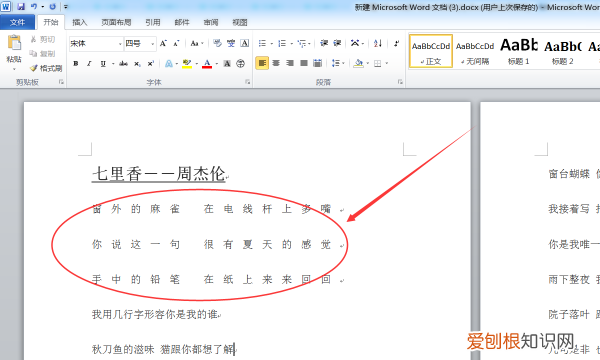This screenshot has width=600, height=360.
Task: Apply multilevel list
Action: pos(302,43)
